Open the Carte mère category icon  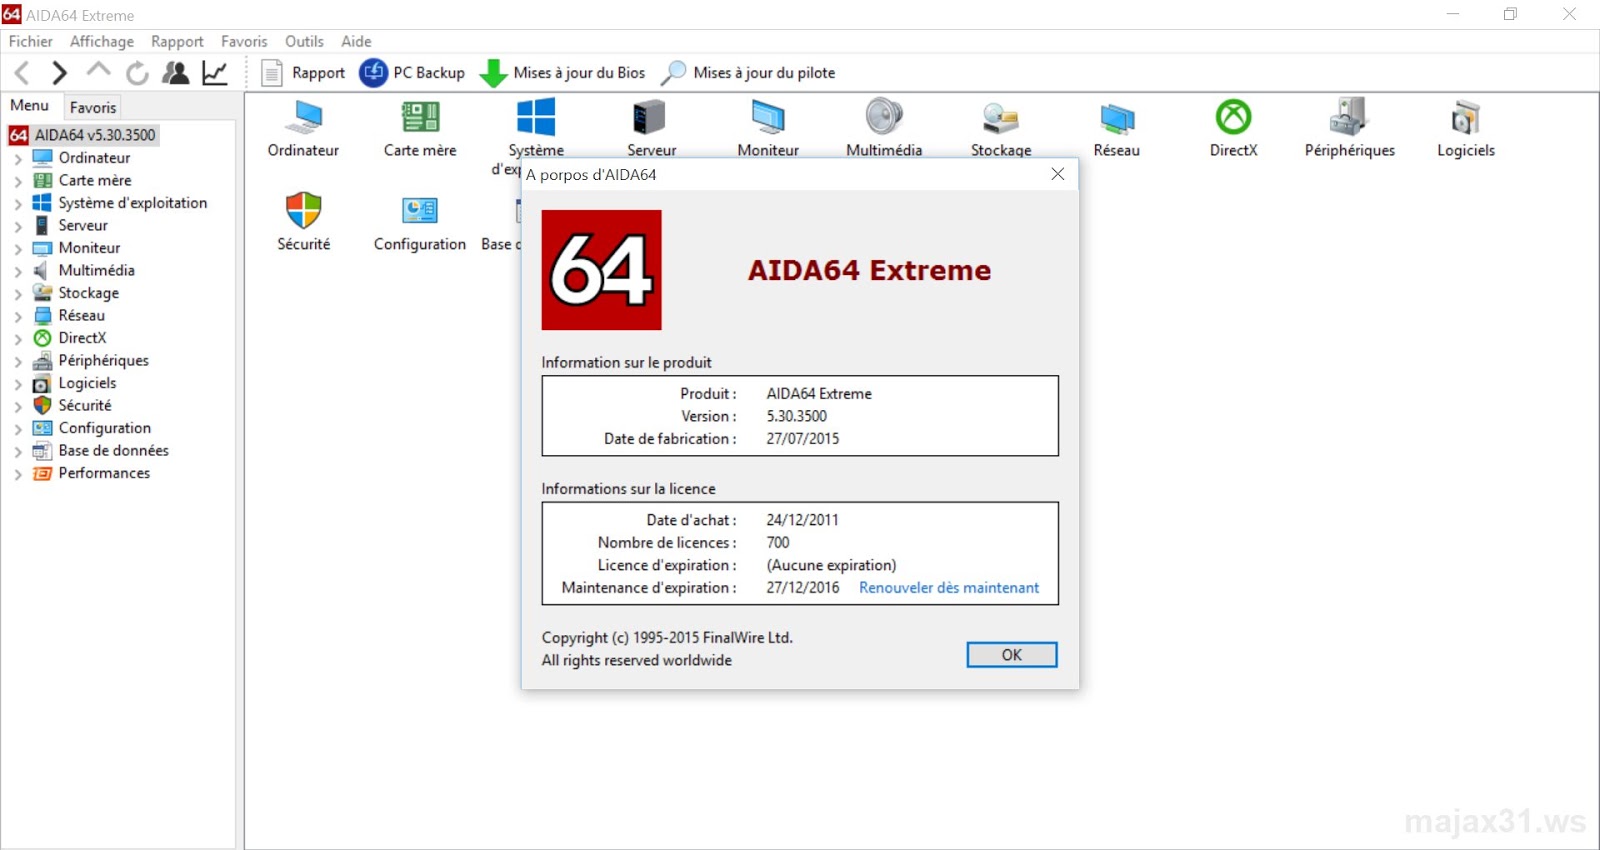coord(420,128)
